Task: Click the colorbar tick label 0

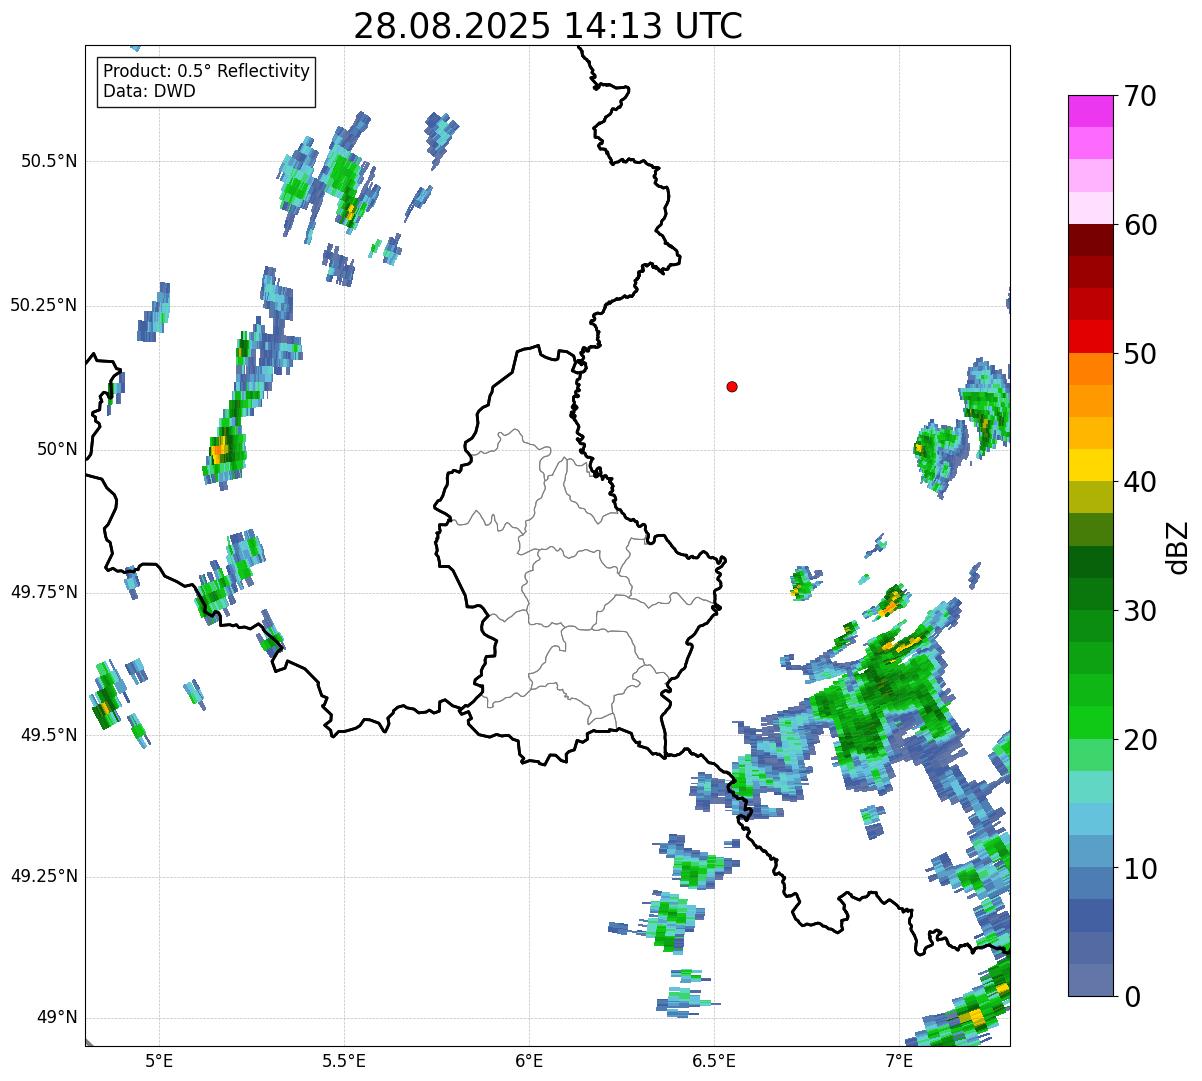Action: point(1132,997)
